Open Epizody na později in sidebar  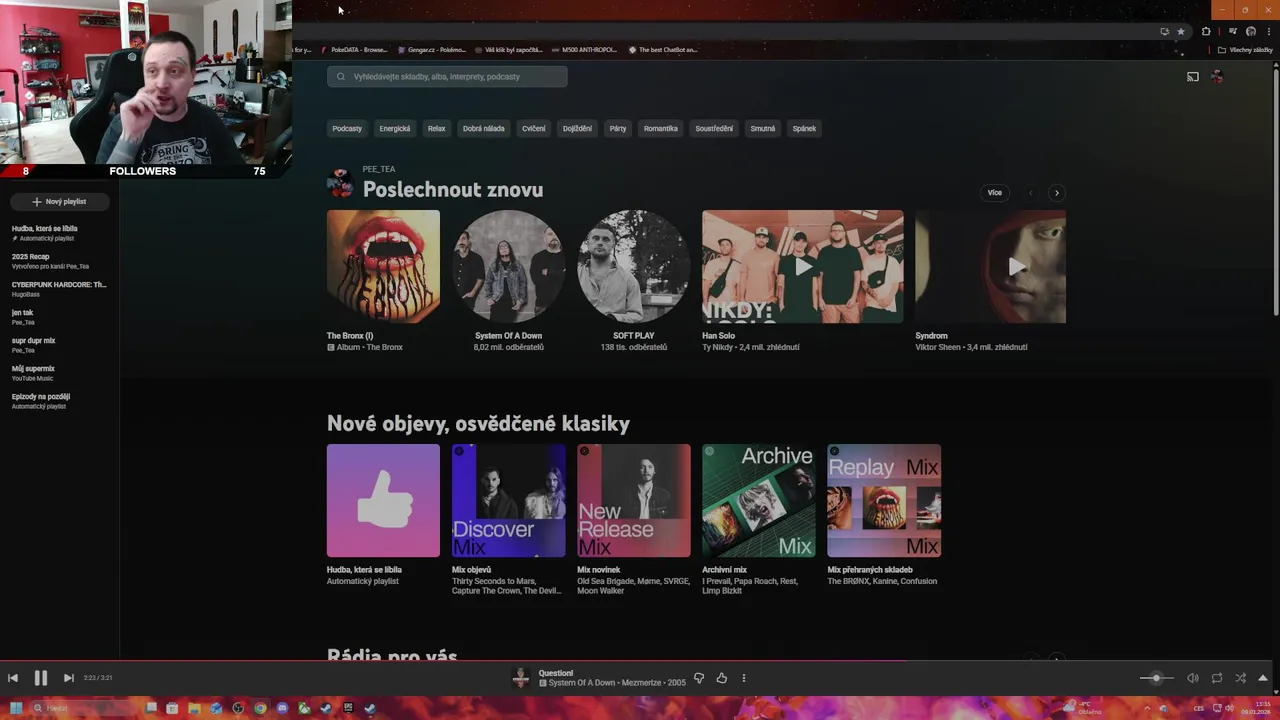[x=59, y=401]
